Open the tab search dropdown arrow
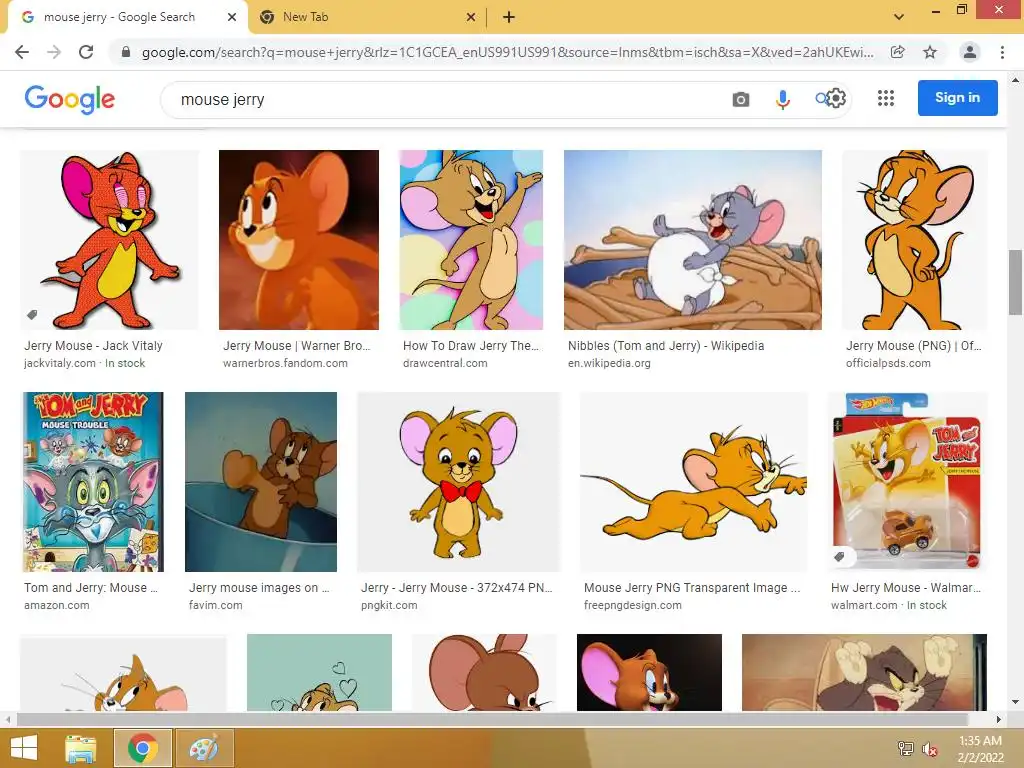This screenshot has height=768, width=1024. click(x=899, y=17)
